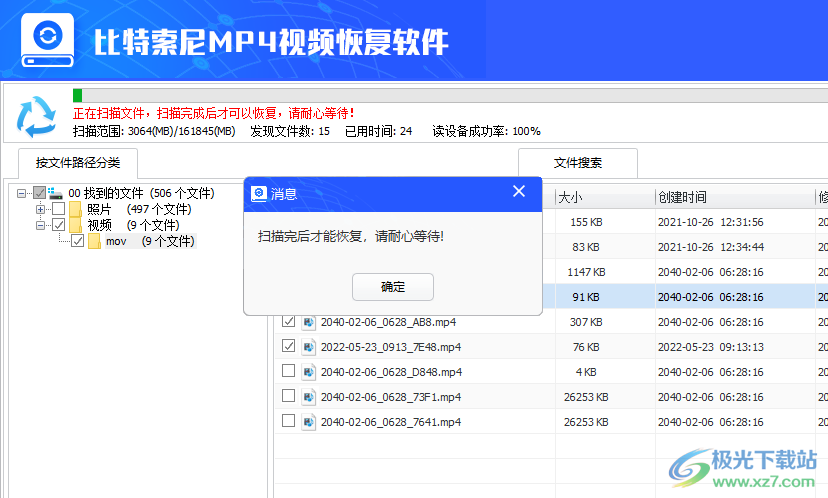828x498 pixels.
Task: Select file name 2040-02-06_0628_73F1.mp4
Action: coord(391,397)
